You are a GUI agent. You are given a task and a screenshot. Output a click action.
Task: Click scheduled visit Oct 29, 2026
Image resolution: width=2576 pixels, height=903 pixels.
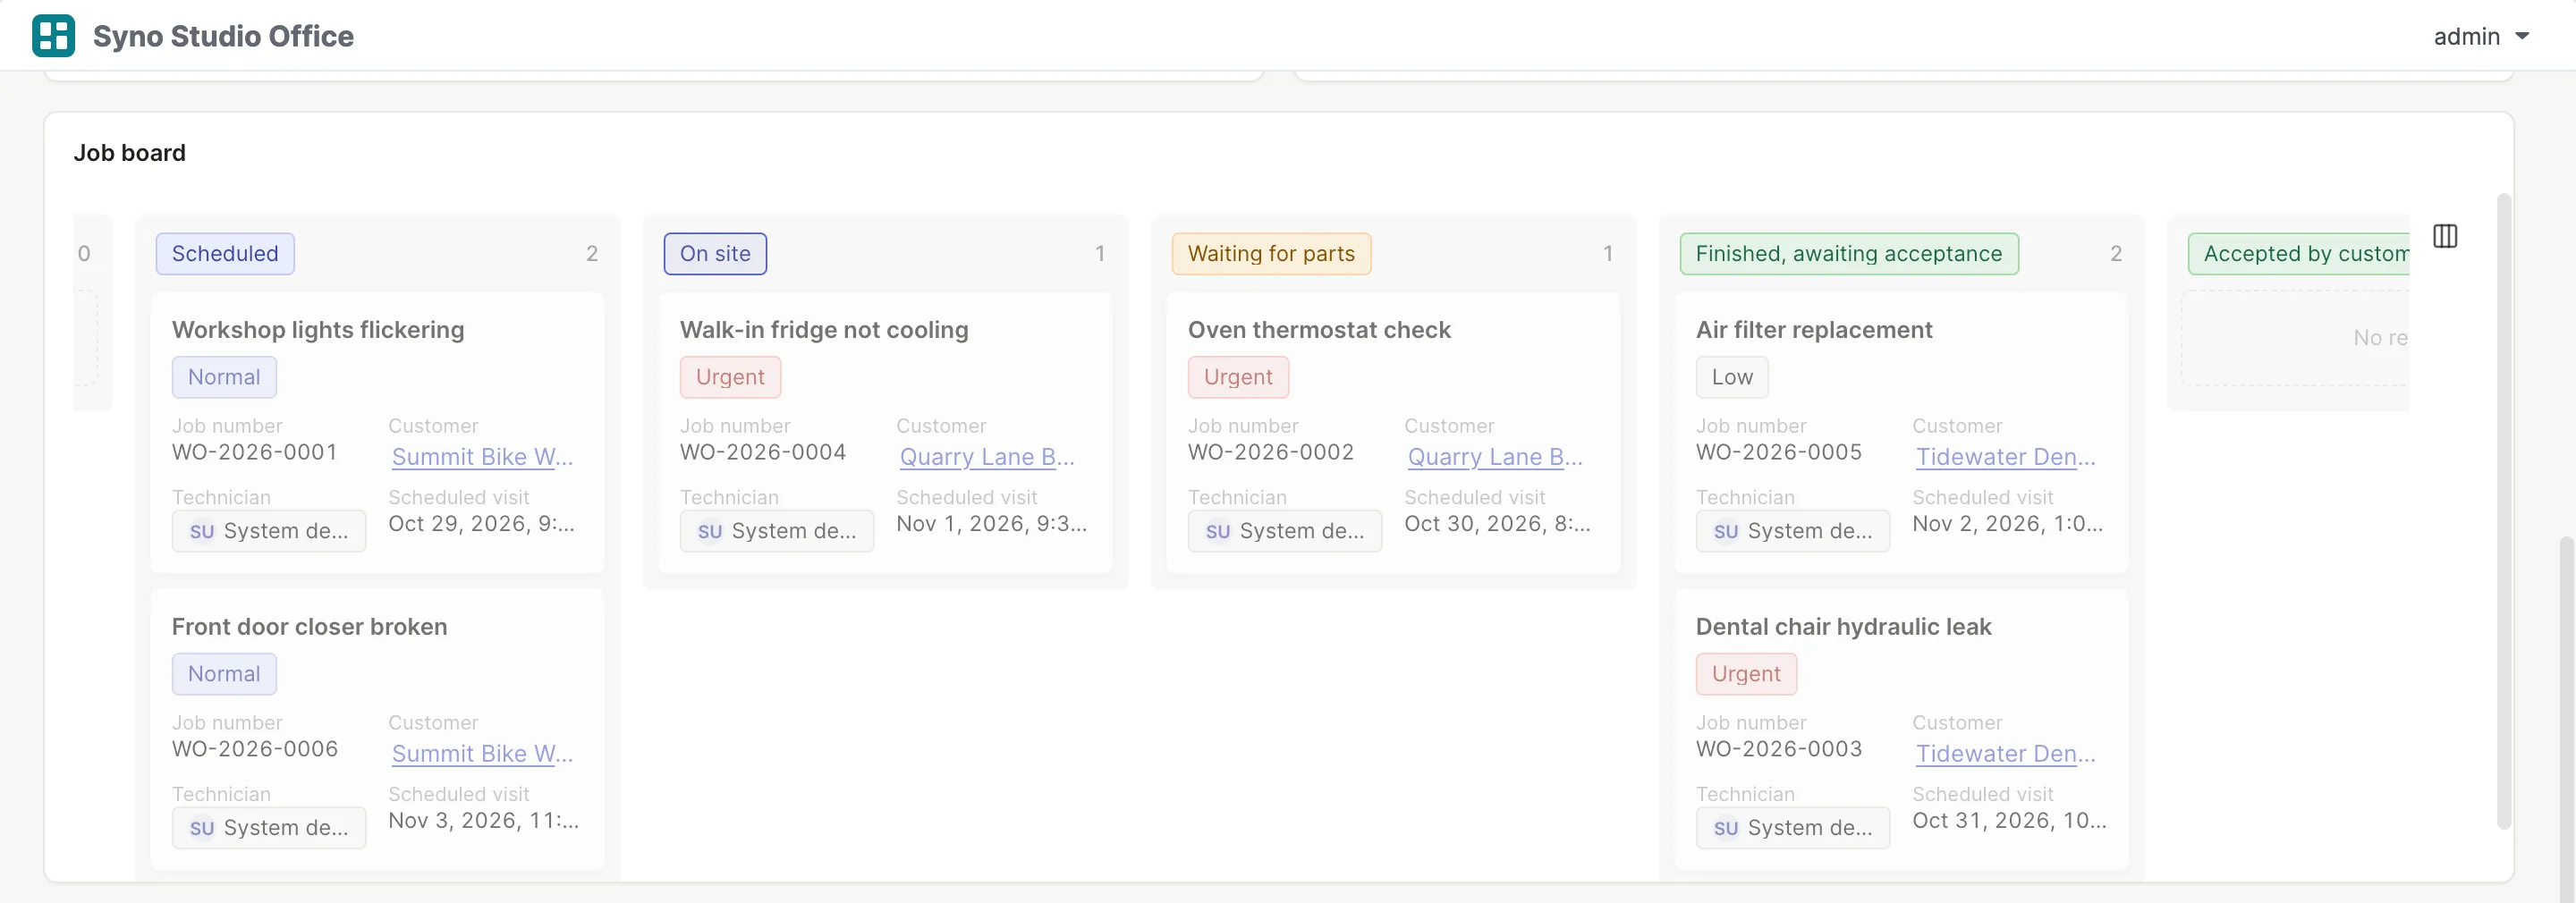pos(482,524)
